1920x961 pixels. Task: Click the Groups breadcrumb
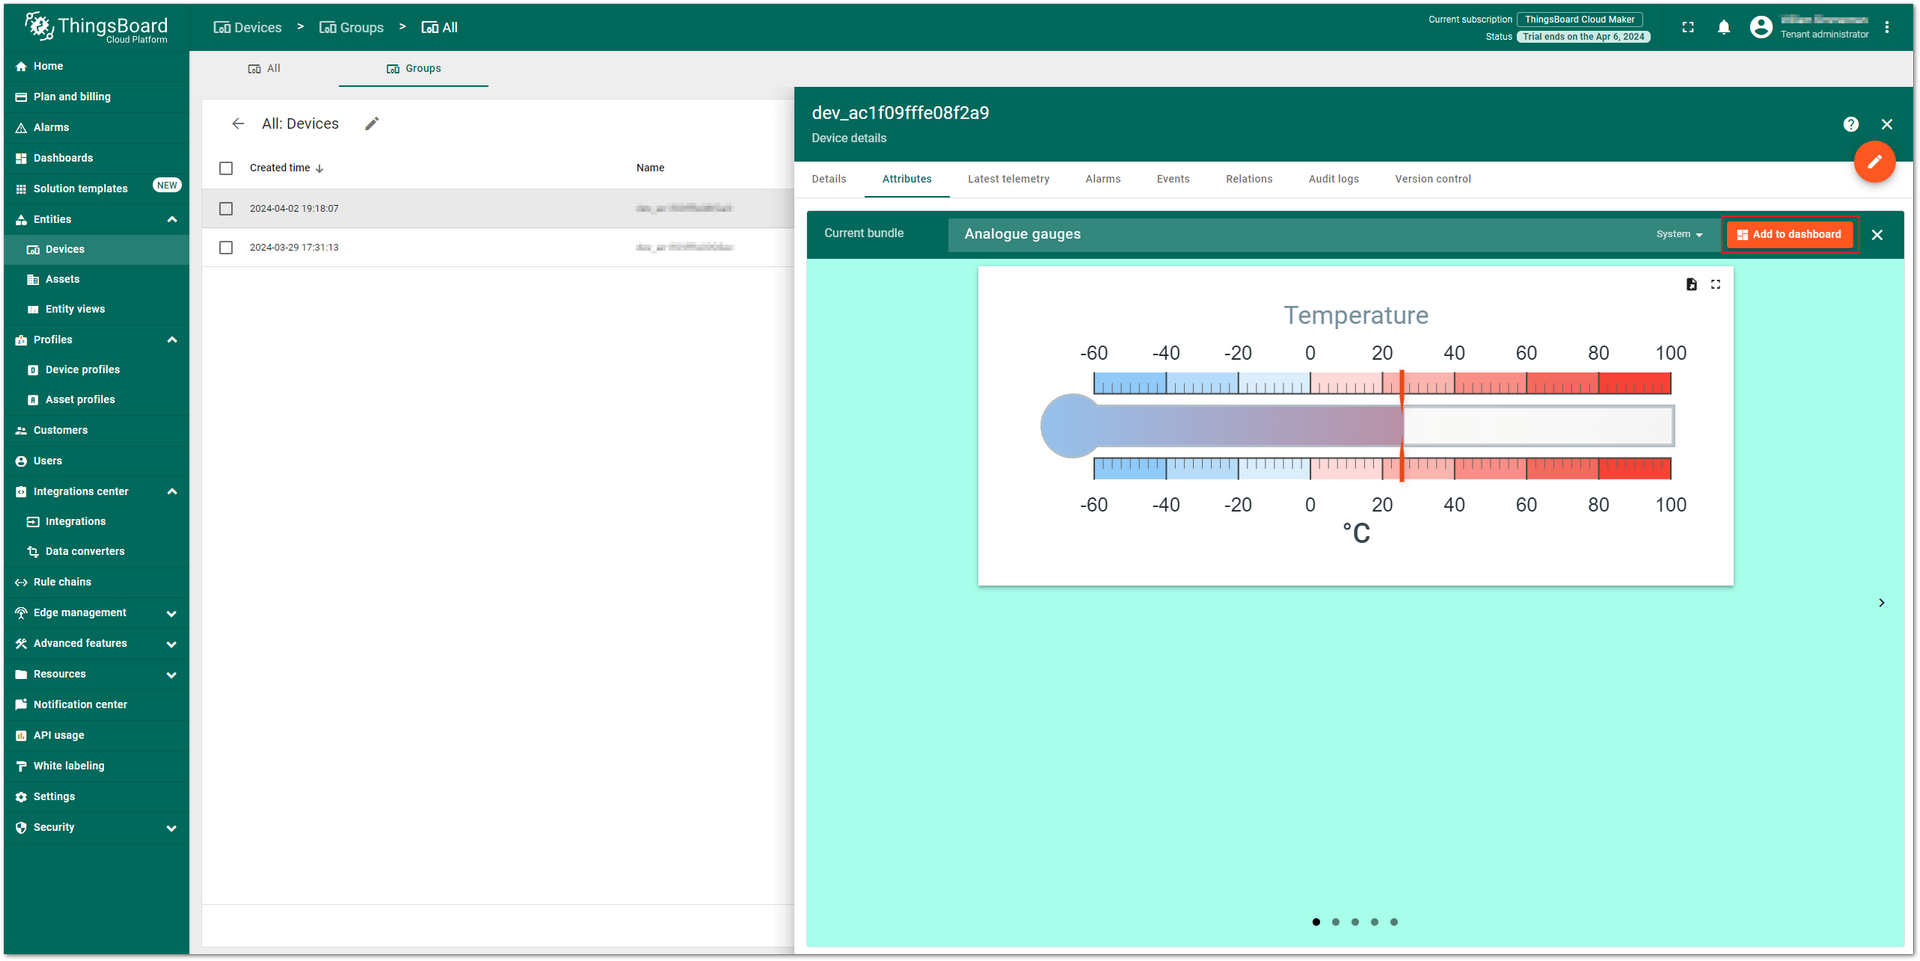click(x=351, y=27)
